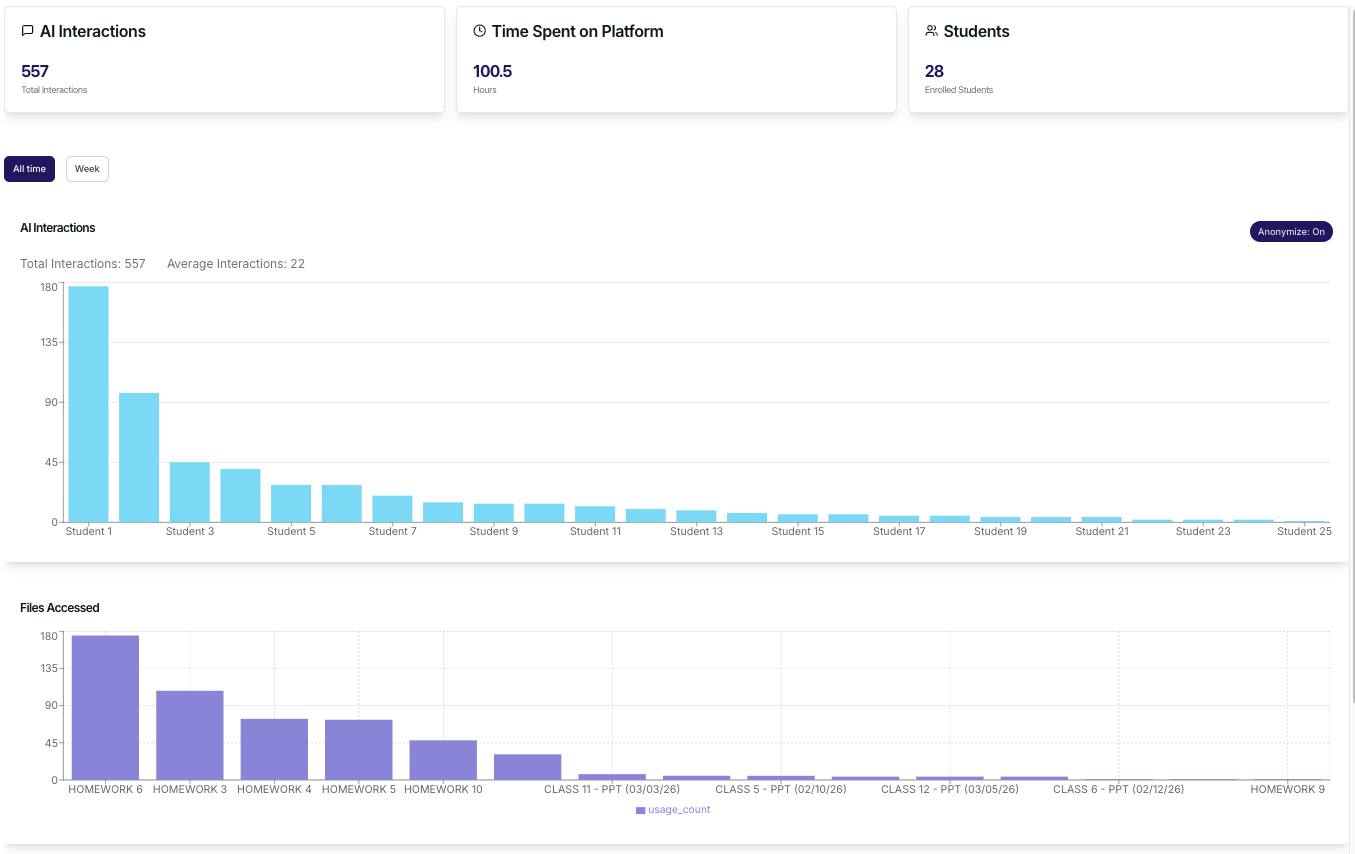The width and height of the screenshot is (1355, 854).
Task: Click the HOMEWORK 3 bar in Files Accessed
Action: [189, 735]
